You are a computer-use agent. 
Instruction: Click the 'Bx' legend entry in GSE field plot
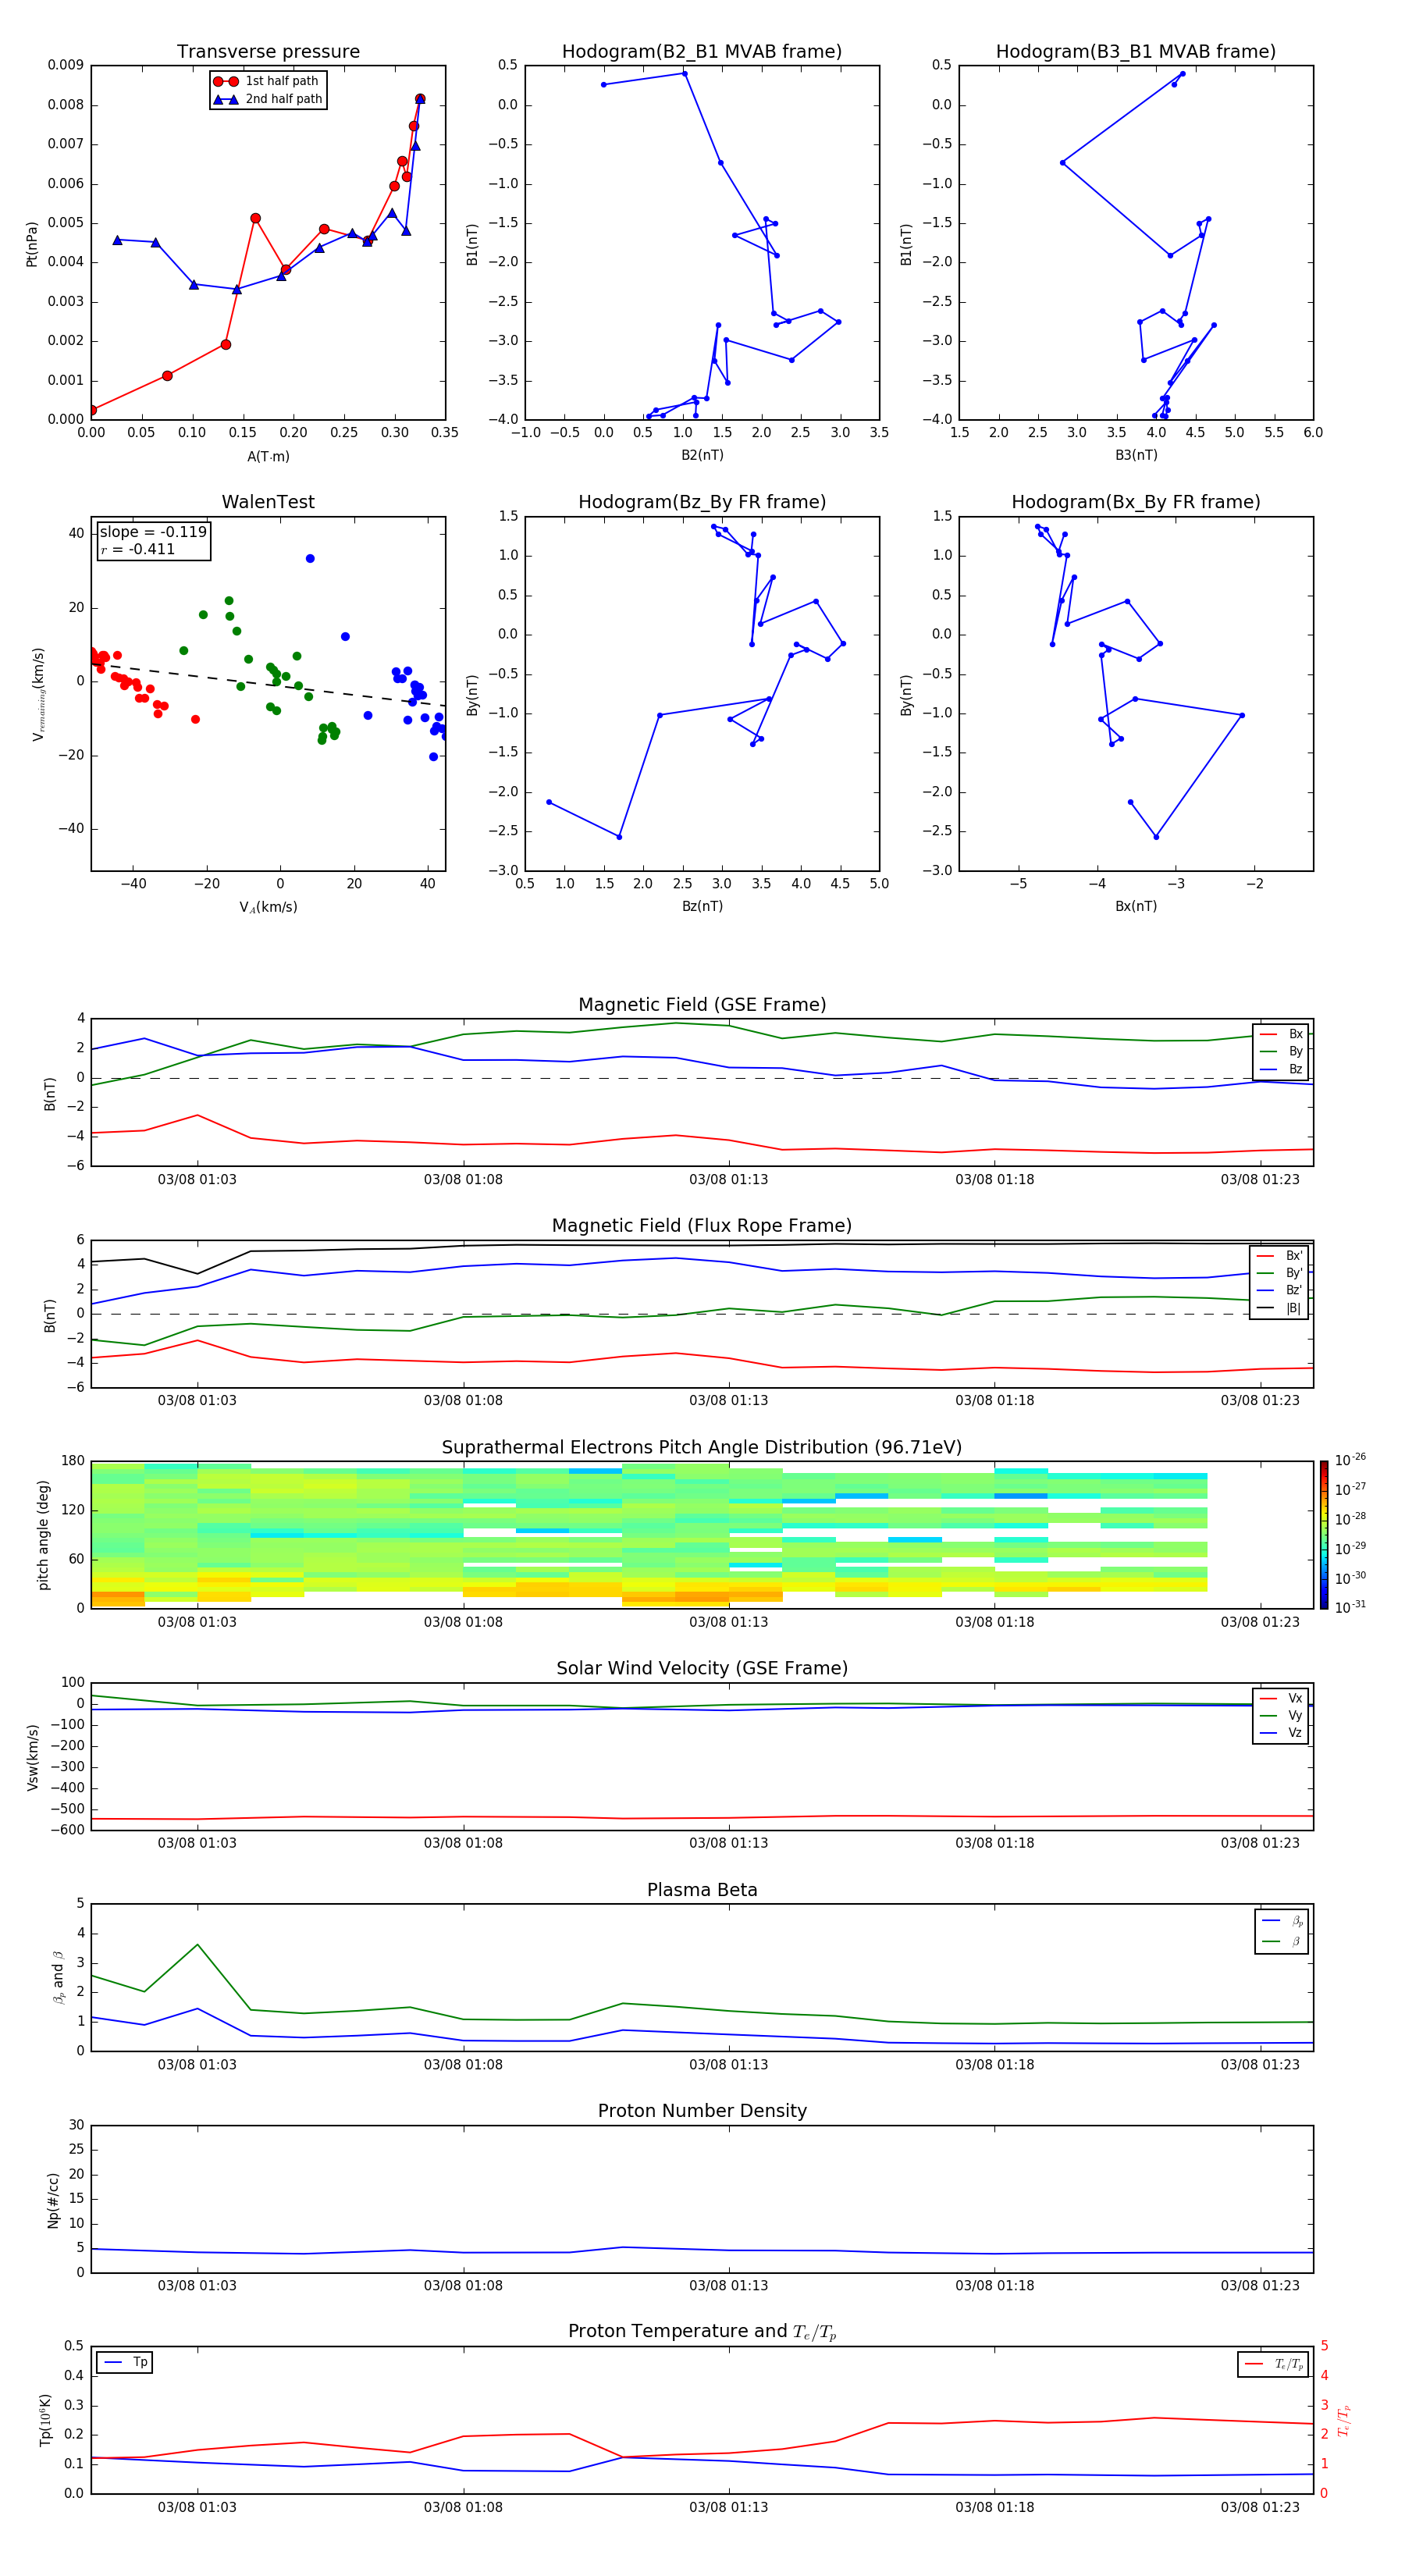[1281, 1035]
